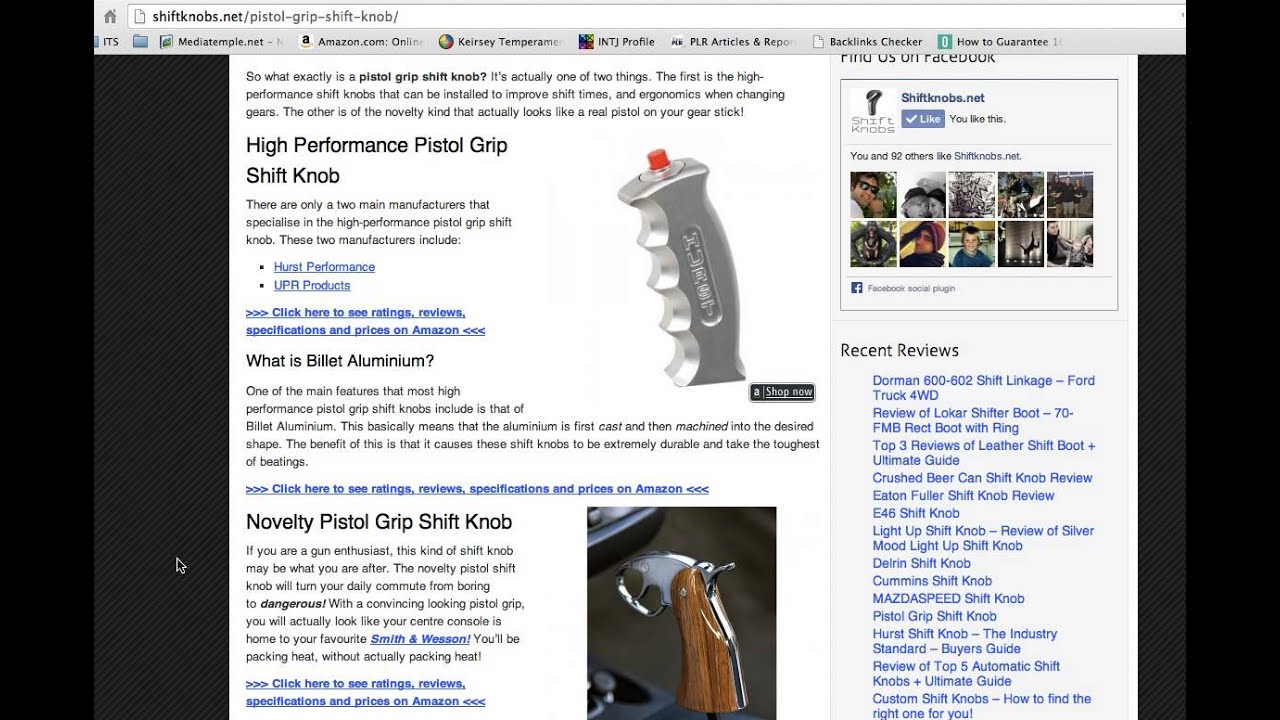This screenshot has height=720, width=1280.
Task: Open the Keirsey Temperament bookmark
Action: [x=501, y=42]
